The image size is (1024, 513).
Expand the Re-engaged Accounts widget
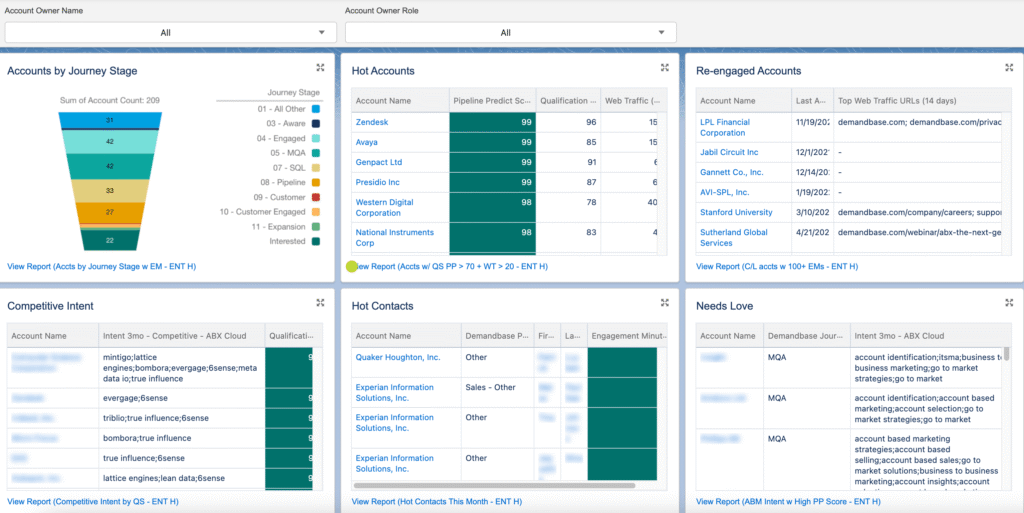[x=1009, y=68]
